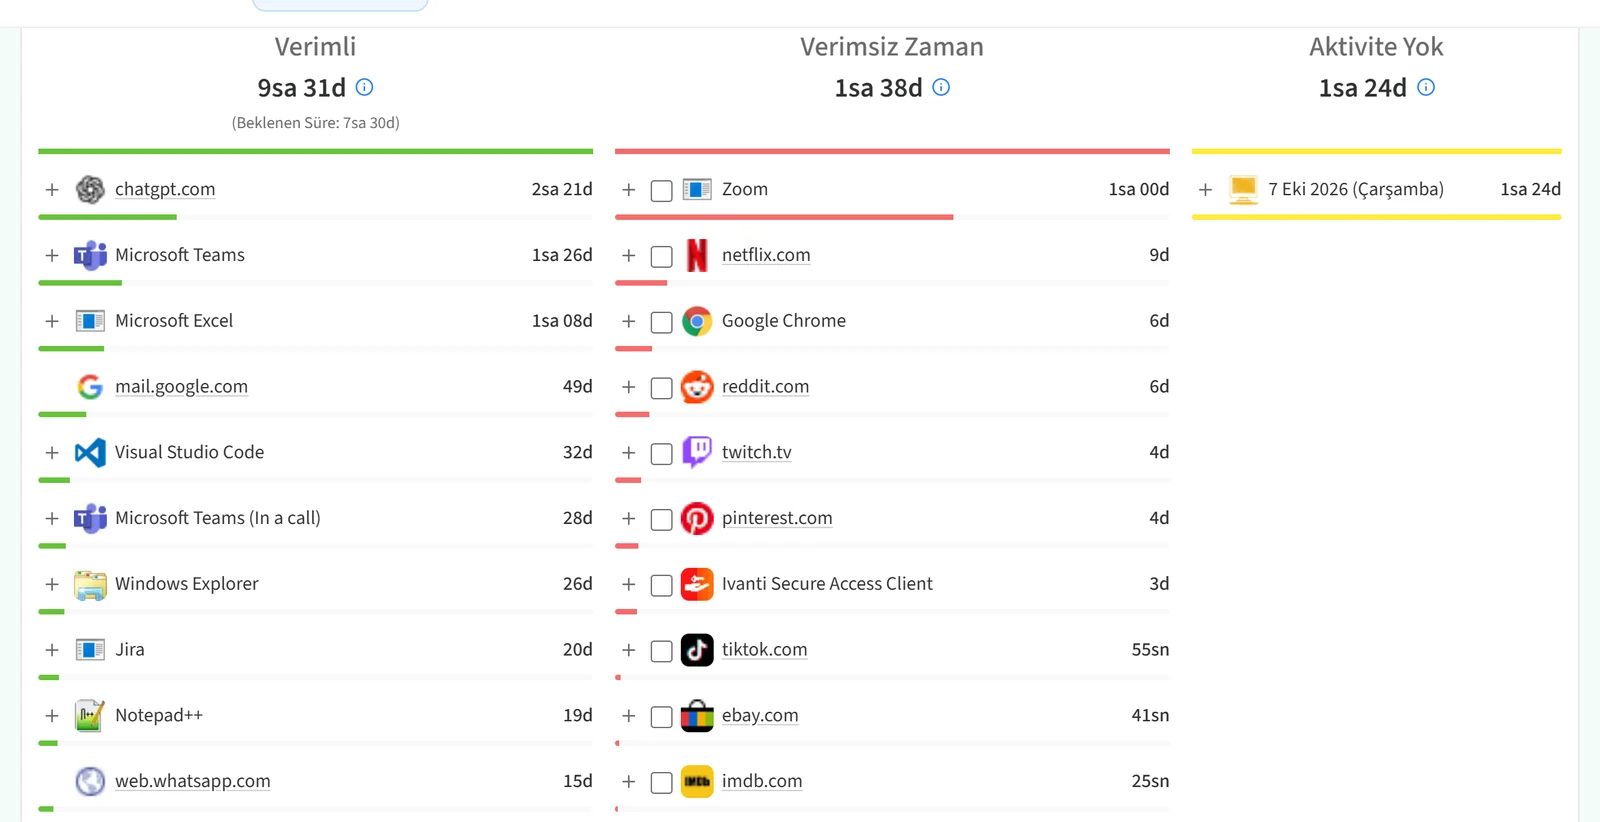
Task: Expand the Notepad++ row details
Action: pos(52,716)
